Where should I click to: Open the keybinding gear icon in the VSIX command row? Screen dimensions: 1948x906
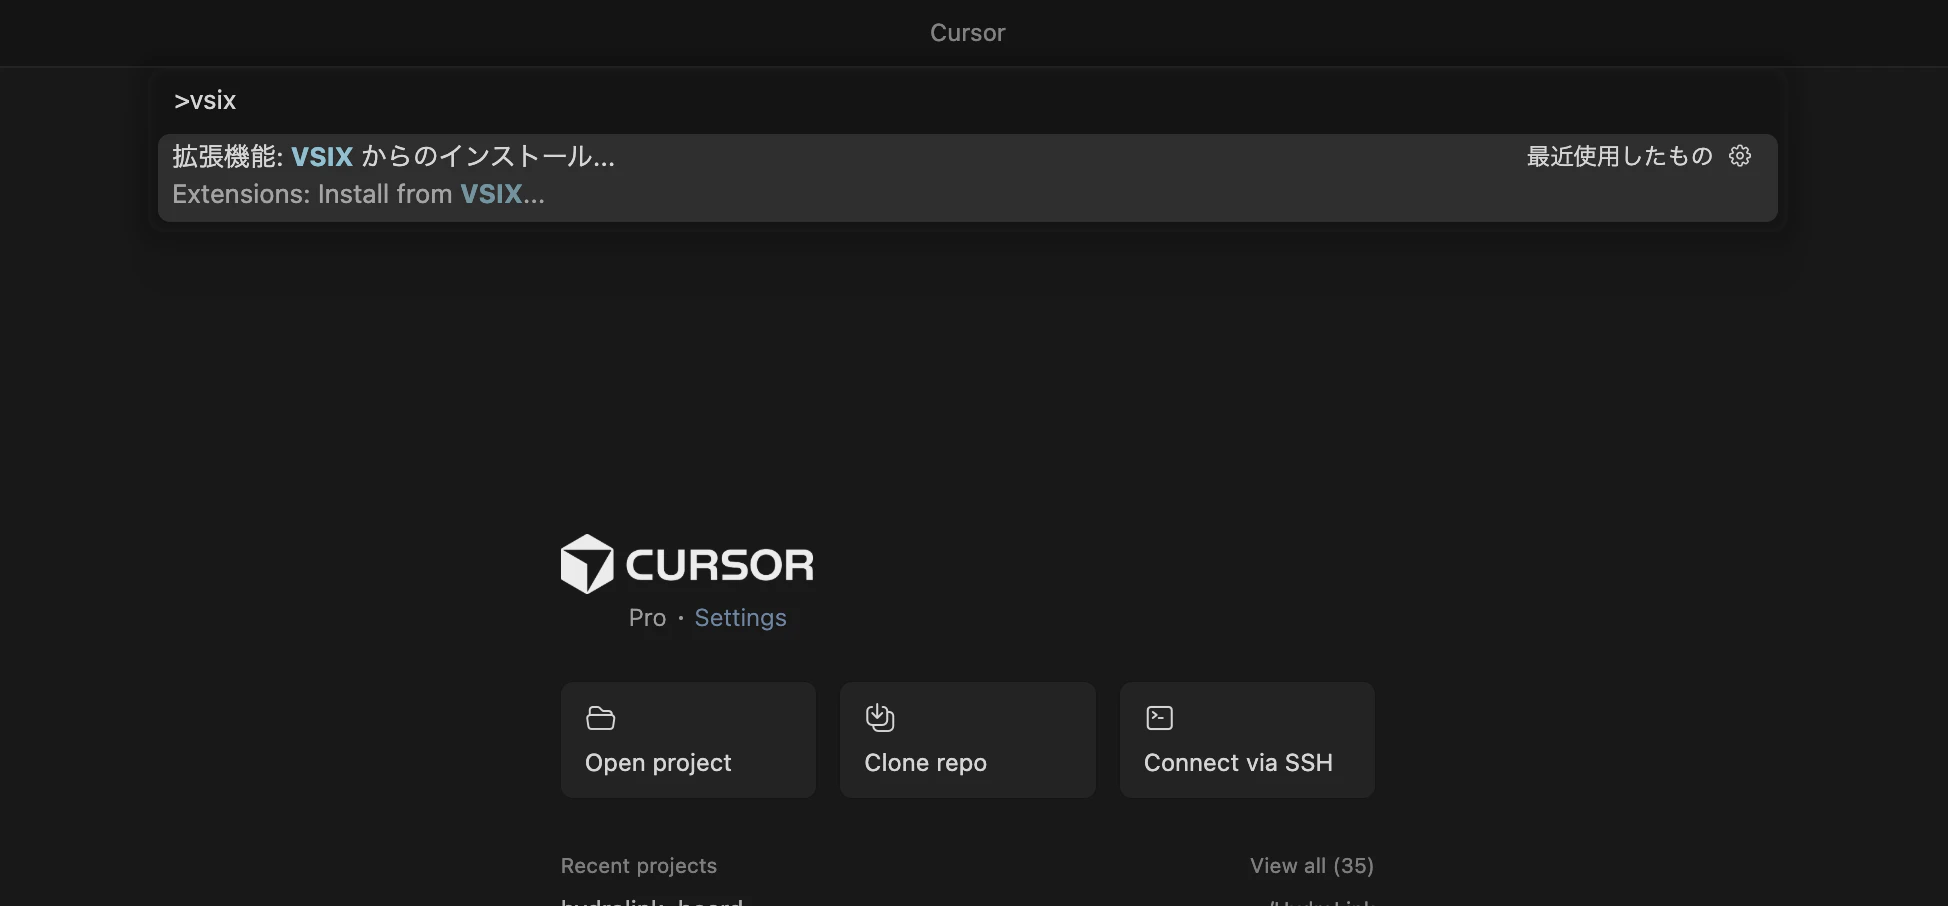pyautogui.click(x=1740, y=156)
